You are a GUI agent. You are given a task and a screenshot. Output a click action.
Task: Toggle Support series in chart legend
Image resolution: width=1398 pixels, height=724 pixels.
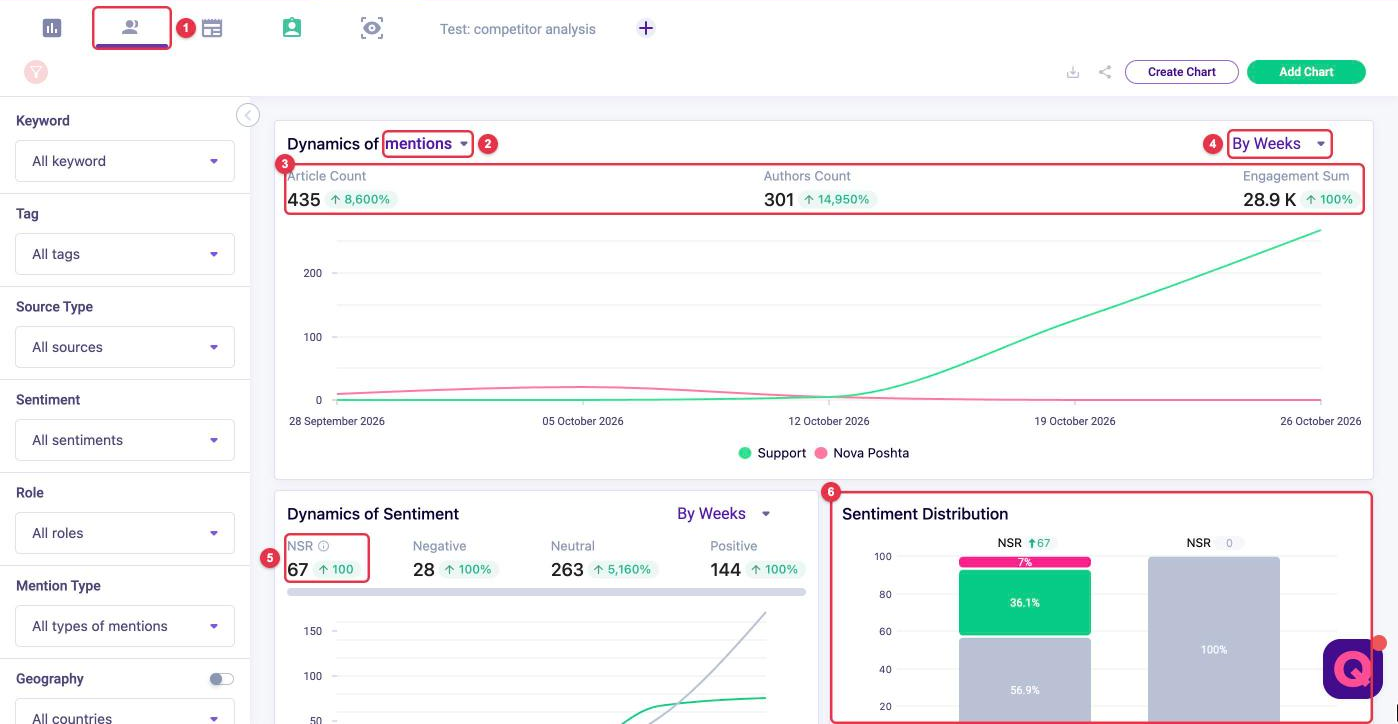pos(772,453)
